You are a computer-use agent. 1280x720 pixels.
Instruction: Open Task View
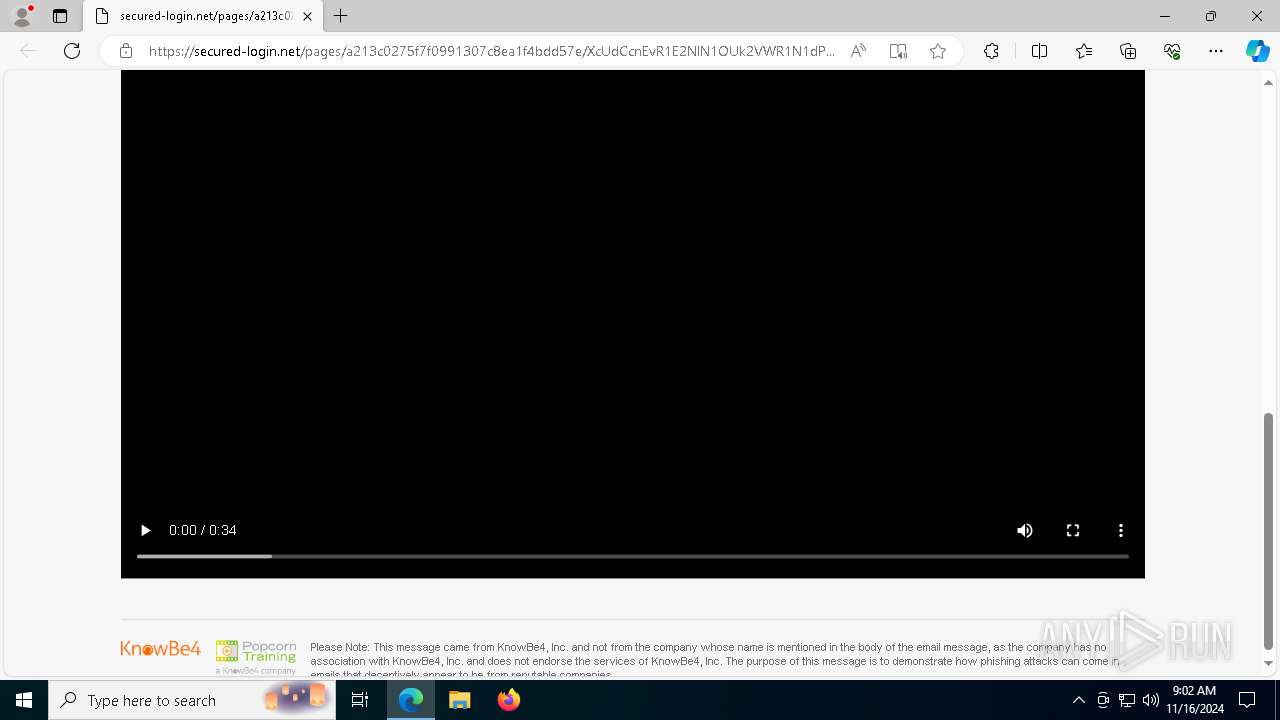pyautogui.click(x=360, y=700)
